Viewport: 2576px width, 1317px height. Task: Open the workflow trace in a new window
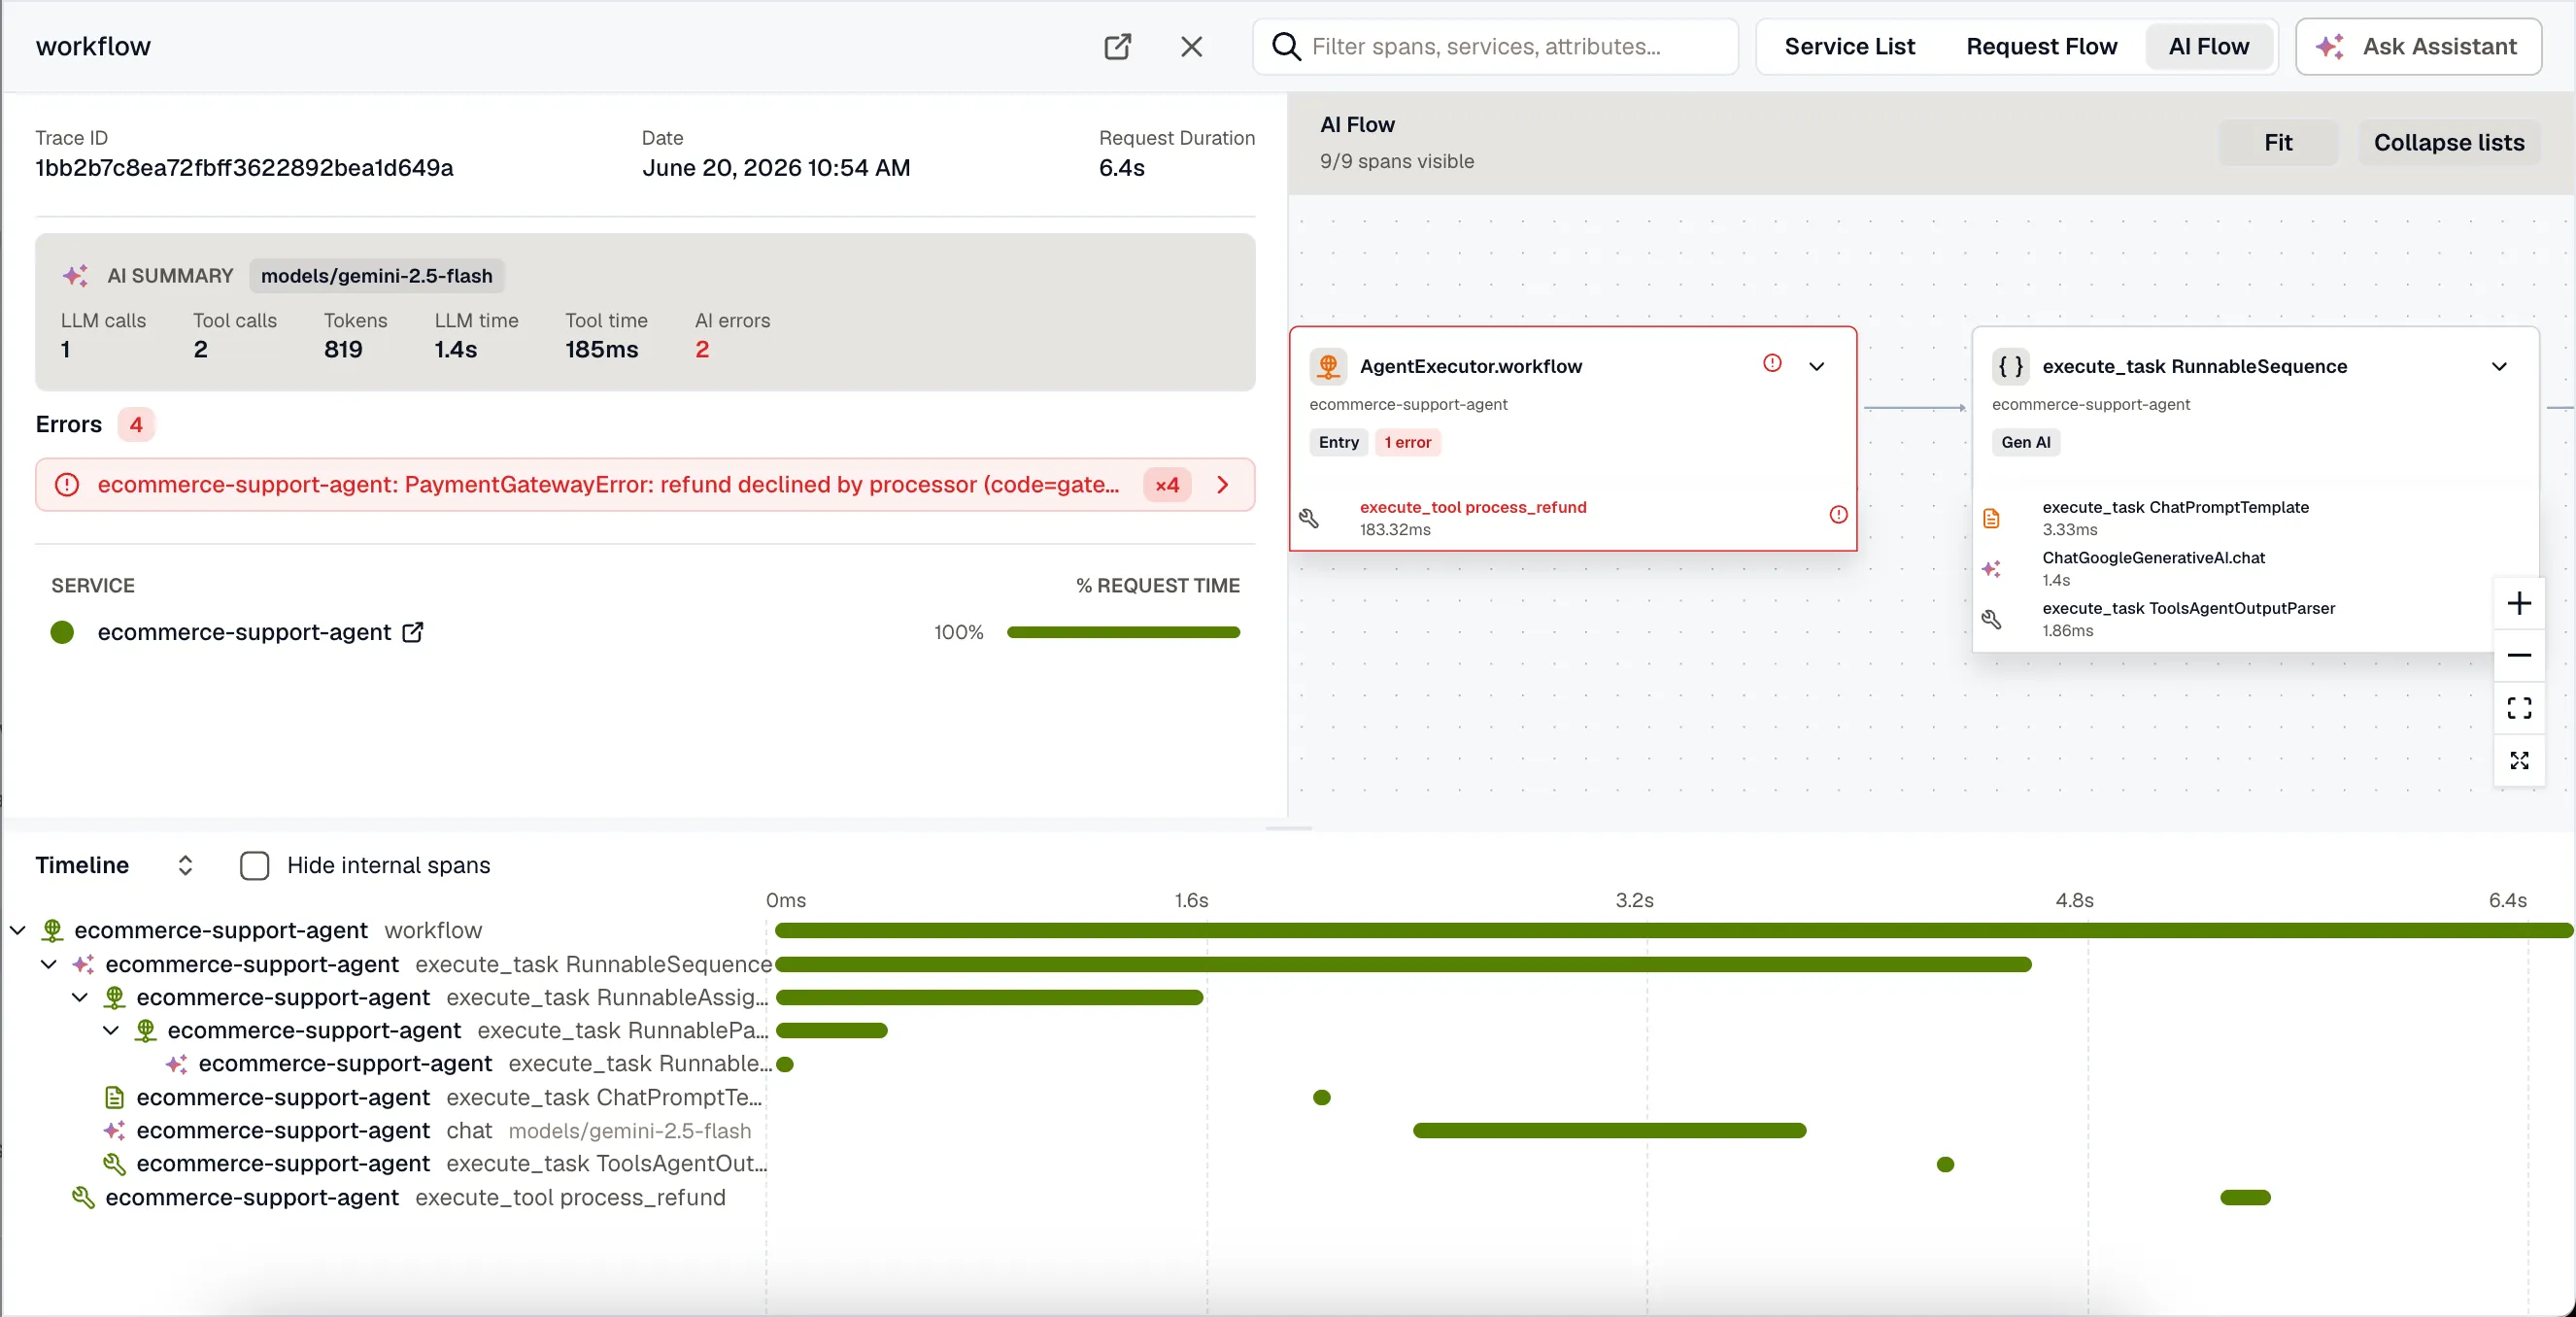(x=1117, y=46)
